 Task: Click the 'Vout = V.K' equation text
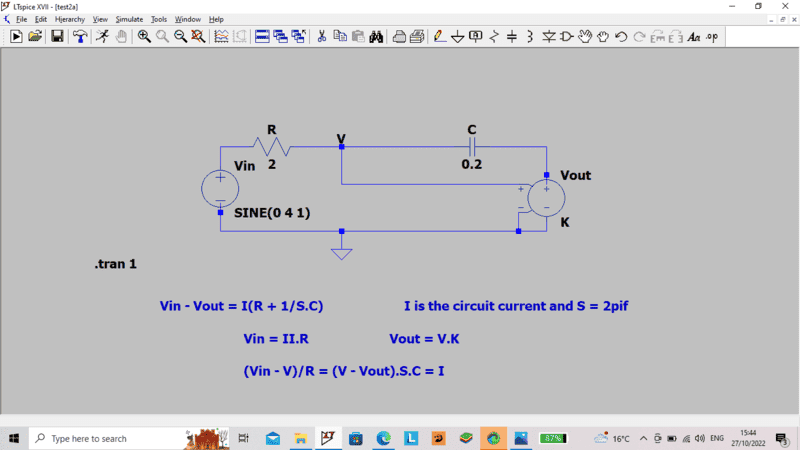[424, 339]
